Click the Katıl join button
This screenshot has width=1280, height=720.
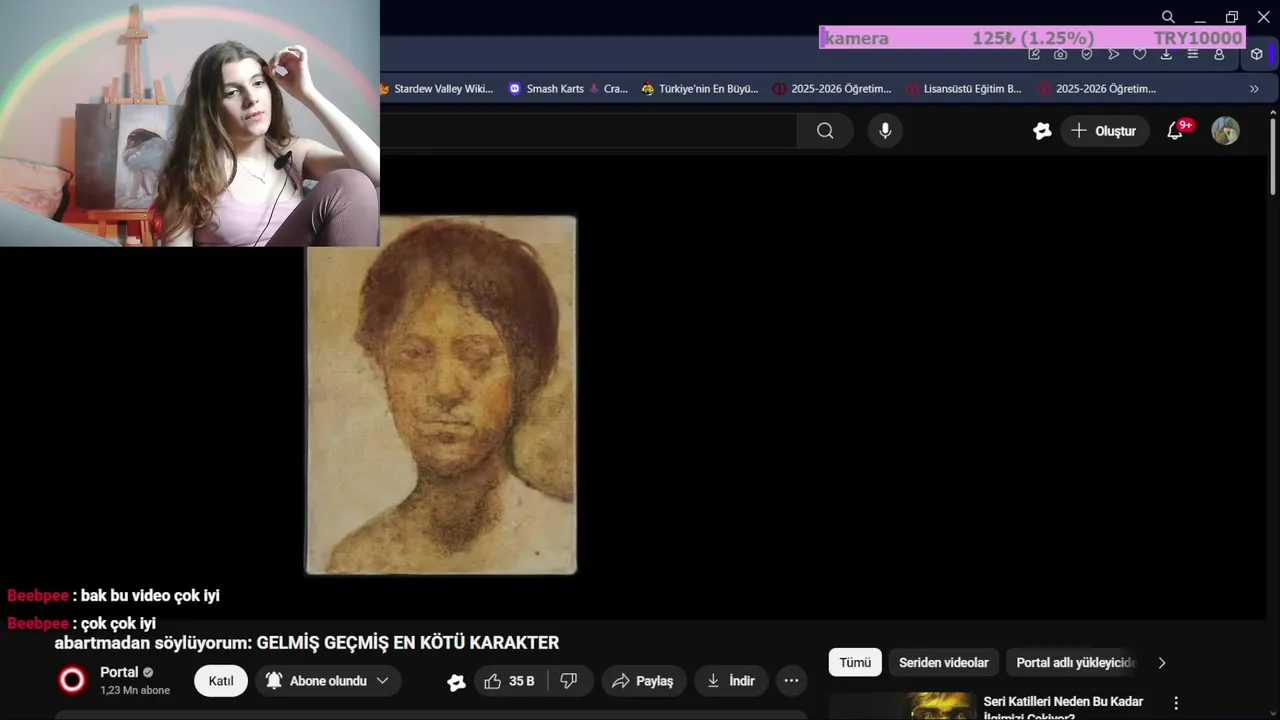click(x=221, y=681)
